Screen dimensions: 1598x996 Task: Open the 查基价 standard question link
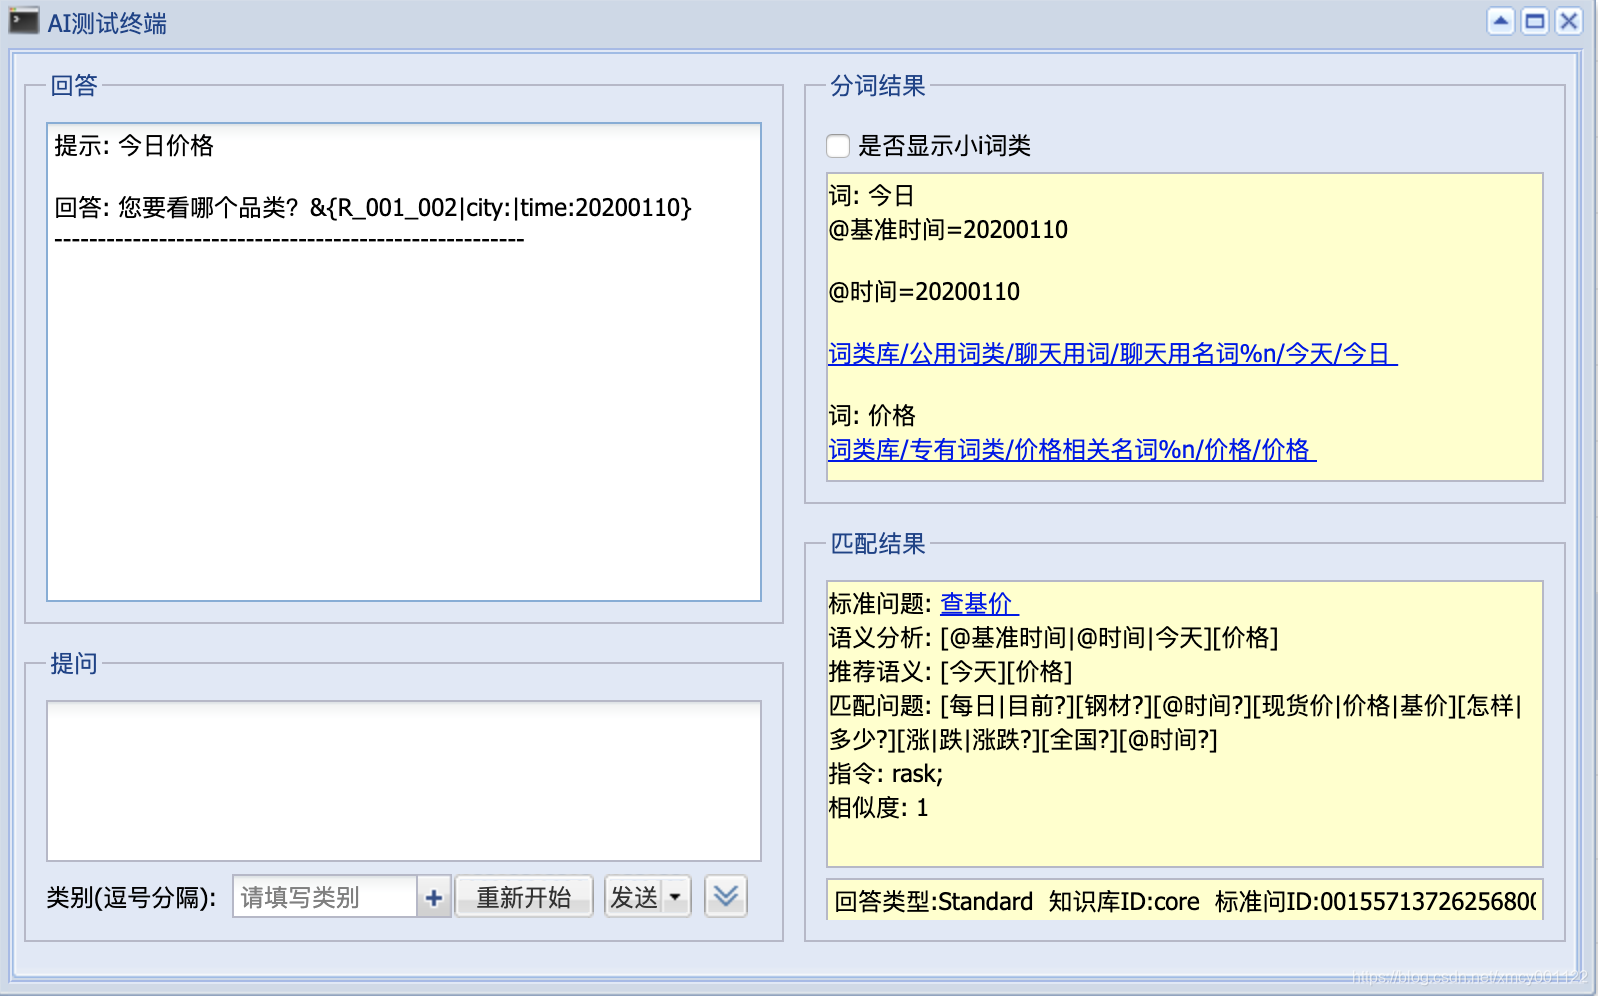979,604
